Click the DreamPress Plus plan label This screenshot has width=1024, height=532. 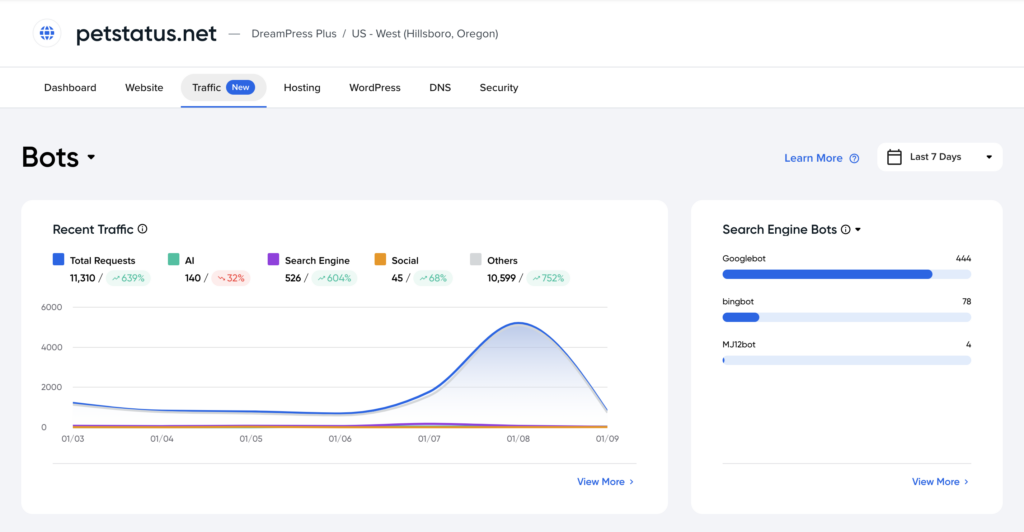pyautogui.click(x=294, y=33)
